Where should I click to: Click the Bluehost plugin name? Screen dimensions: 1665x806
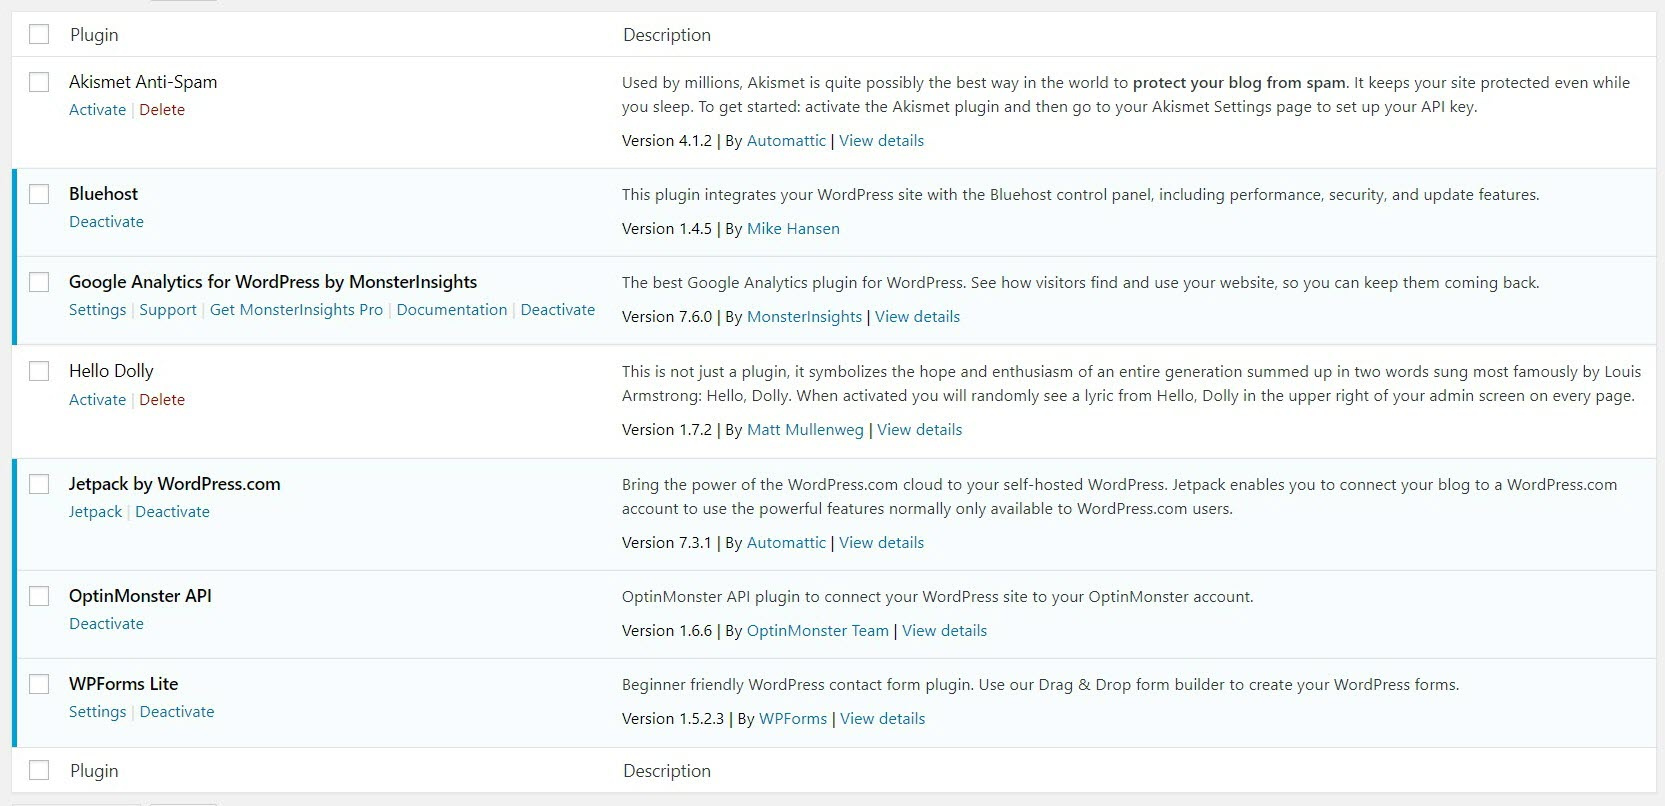pyautogui.click(x=103, y=194)
